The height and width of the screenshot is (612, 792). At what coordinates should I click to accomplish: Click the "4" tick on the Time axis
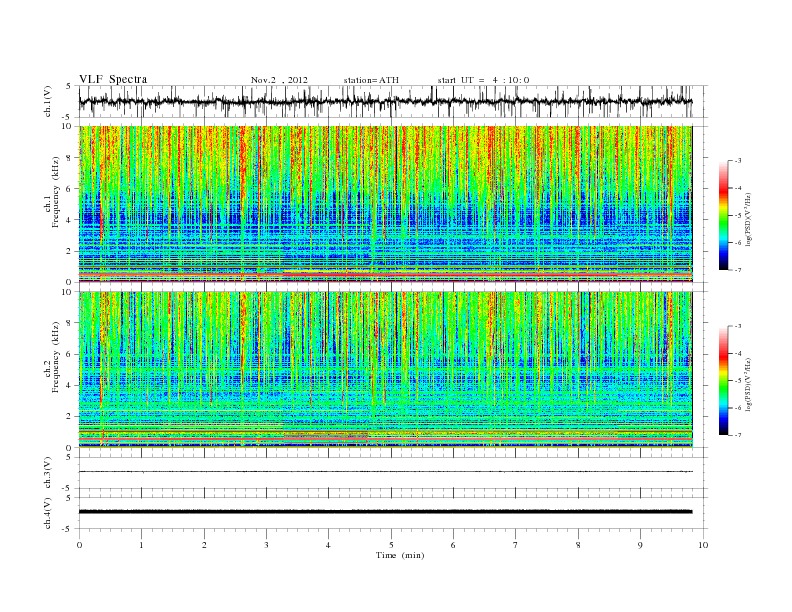pyautogui.click(x=328, y=545)
